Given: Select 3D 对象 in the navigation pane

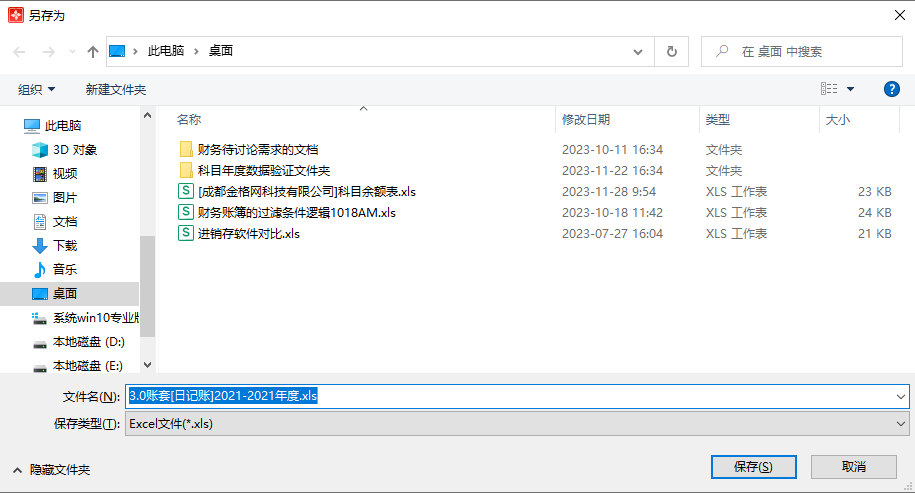Looking at the screenshot, I should 75,150.
